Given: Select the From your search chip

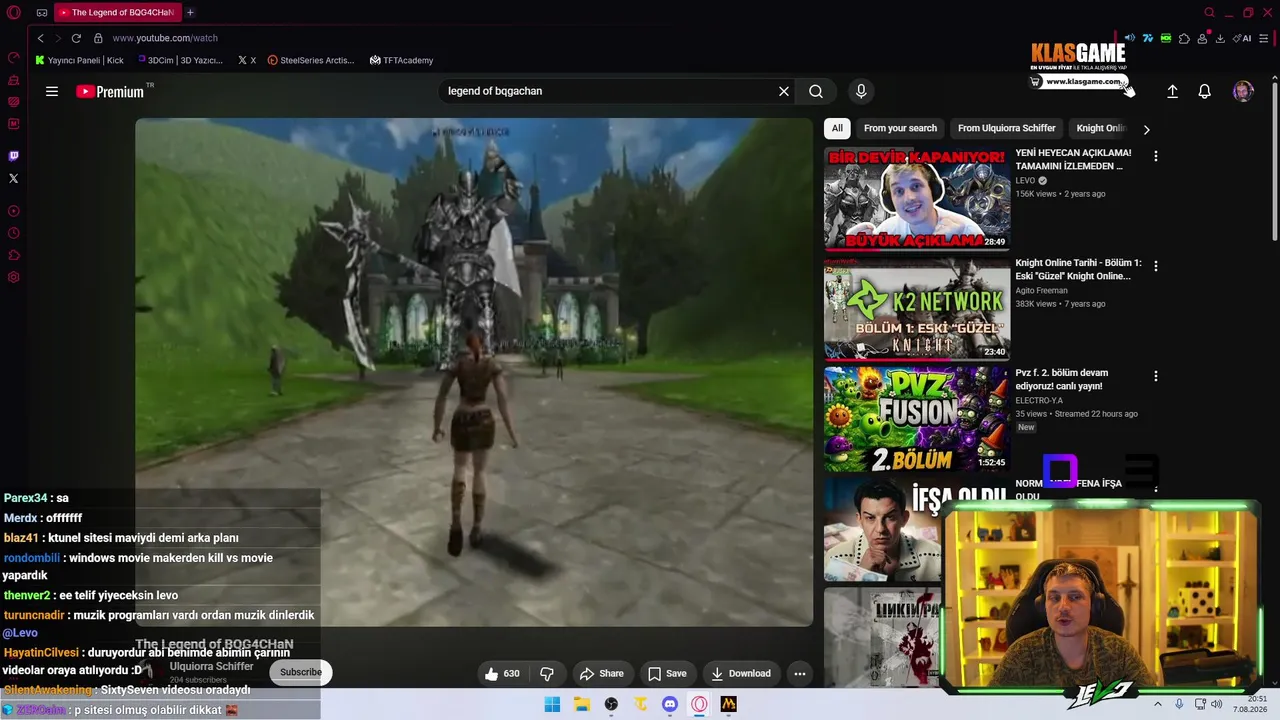Looking at the screenshot, I should (x=900, y=128).
